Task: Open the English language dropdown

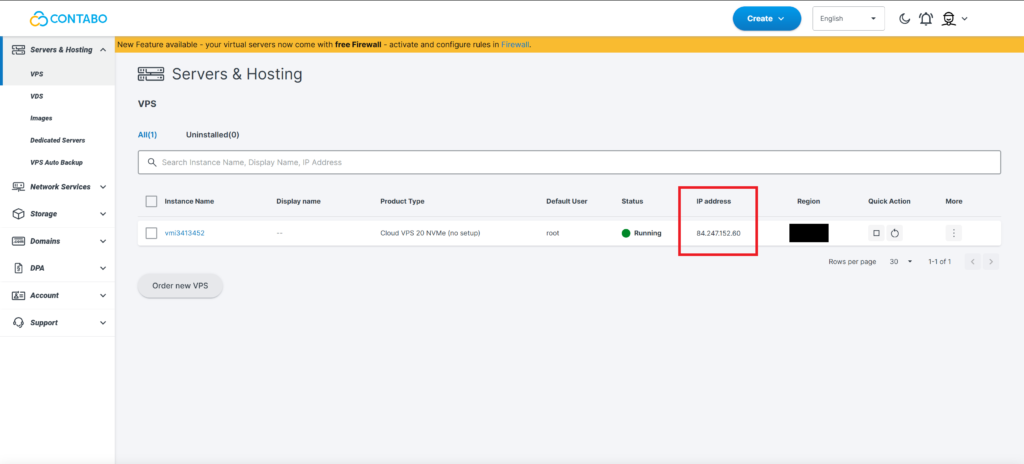Action: point(848,18)
